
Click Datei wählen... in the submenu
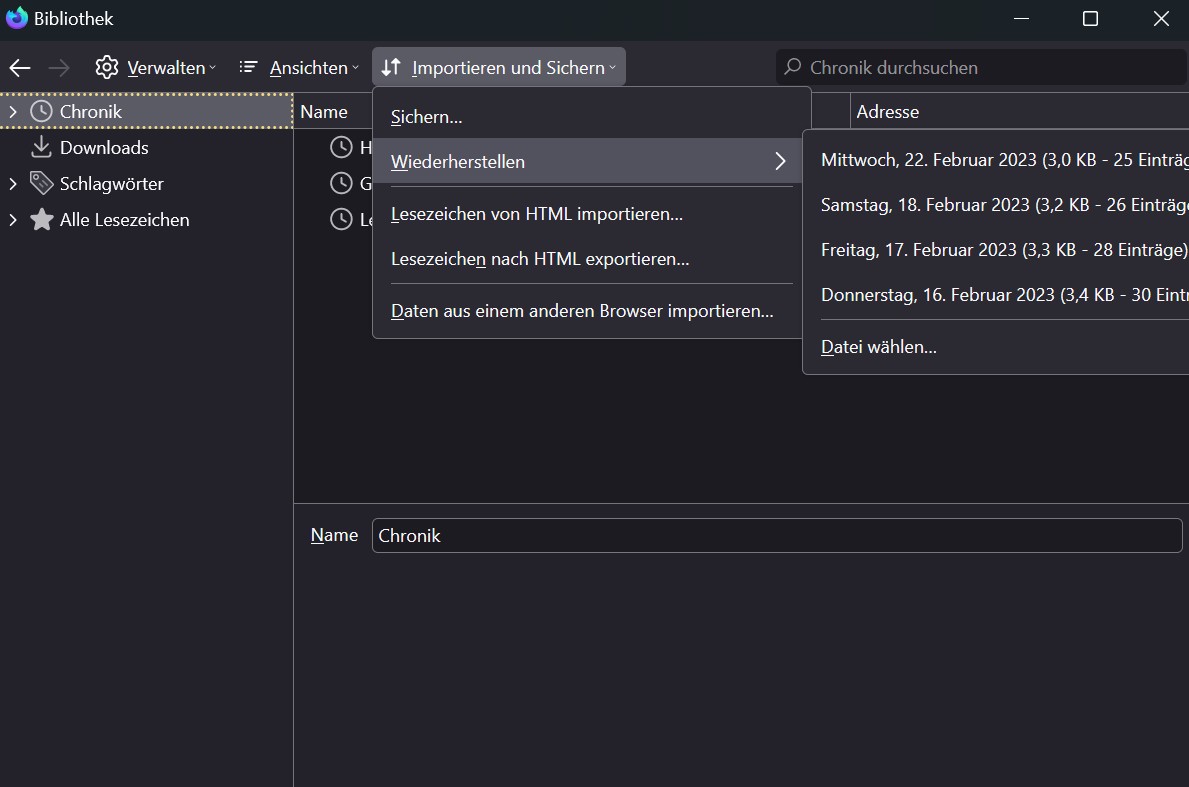(x=879, y=347)
